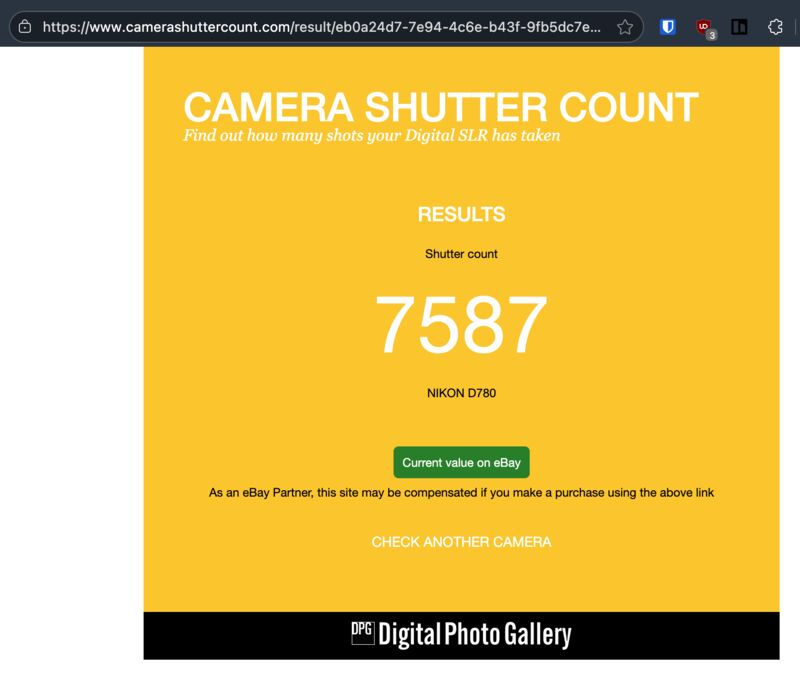800x690 pixels.
Task: Click the blank white margin left of page
Action: pyautogui.click(x=70, y=350)
